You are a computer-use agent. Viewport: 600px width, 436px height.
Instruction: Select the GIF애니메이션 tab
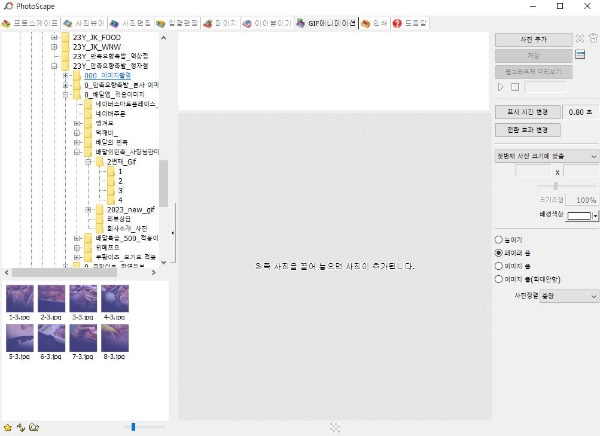326,23
